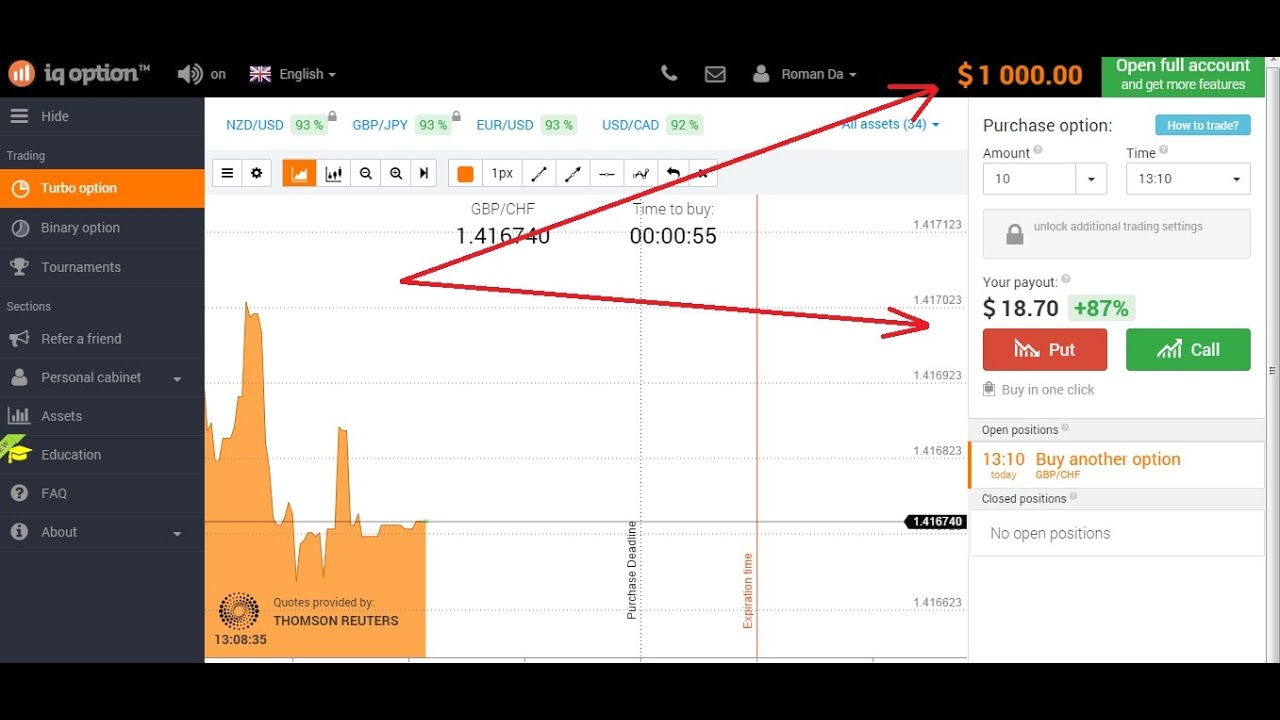The height and width of the screenshot is (720, 1280).
Task: Click the page vertical scrollbar
Action: click(1273, 360)
